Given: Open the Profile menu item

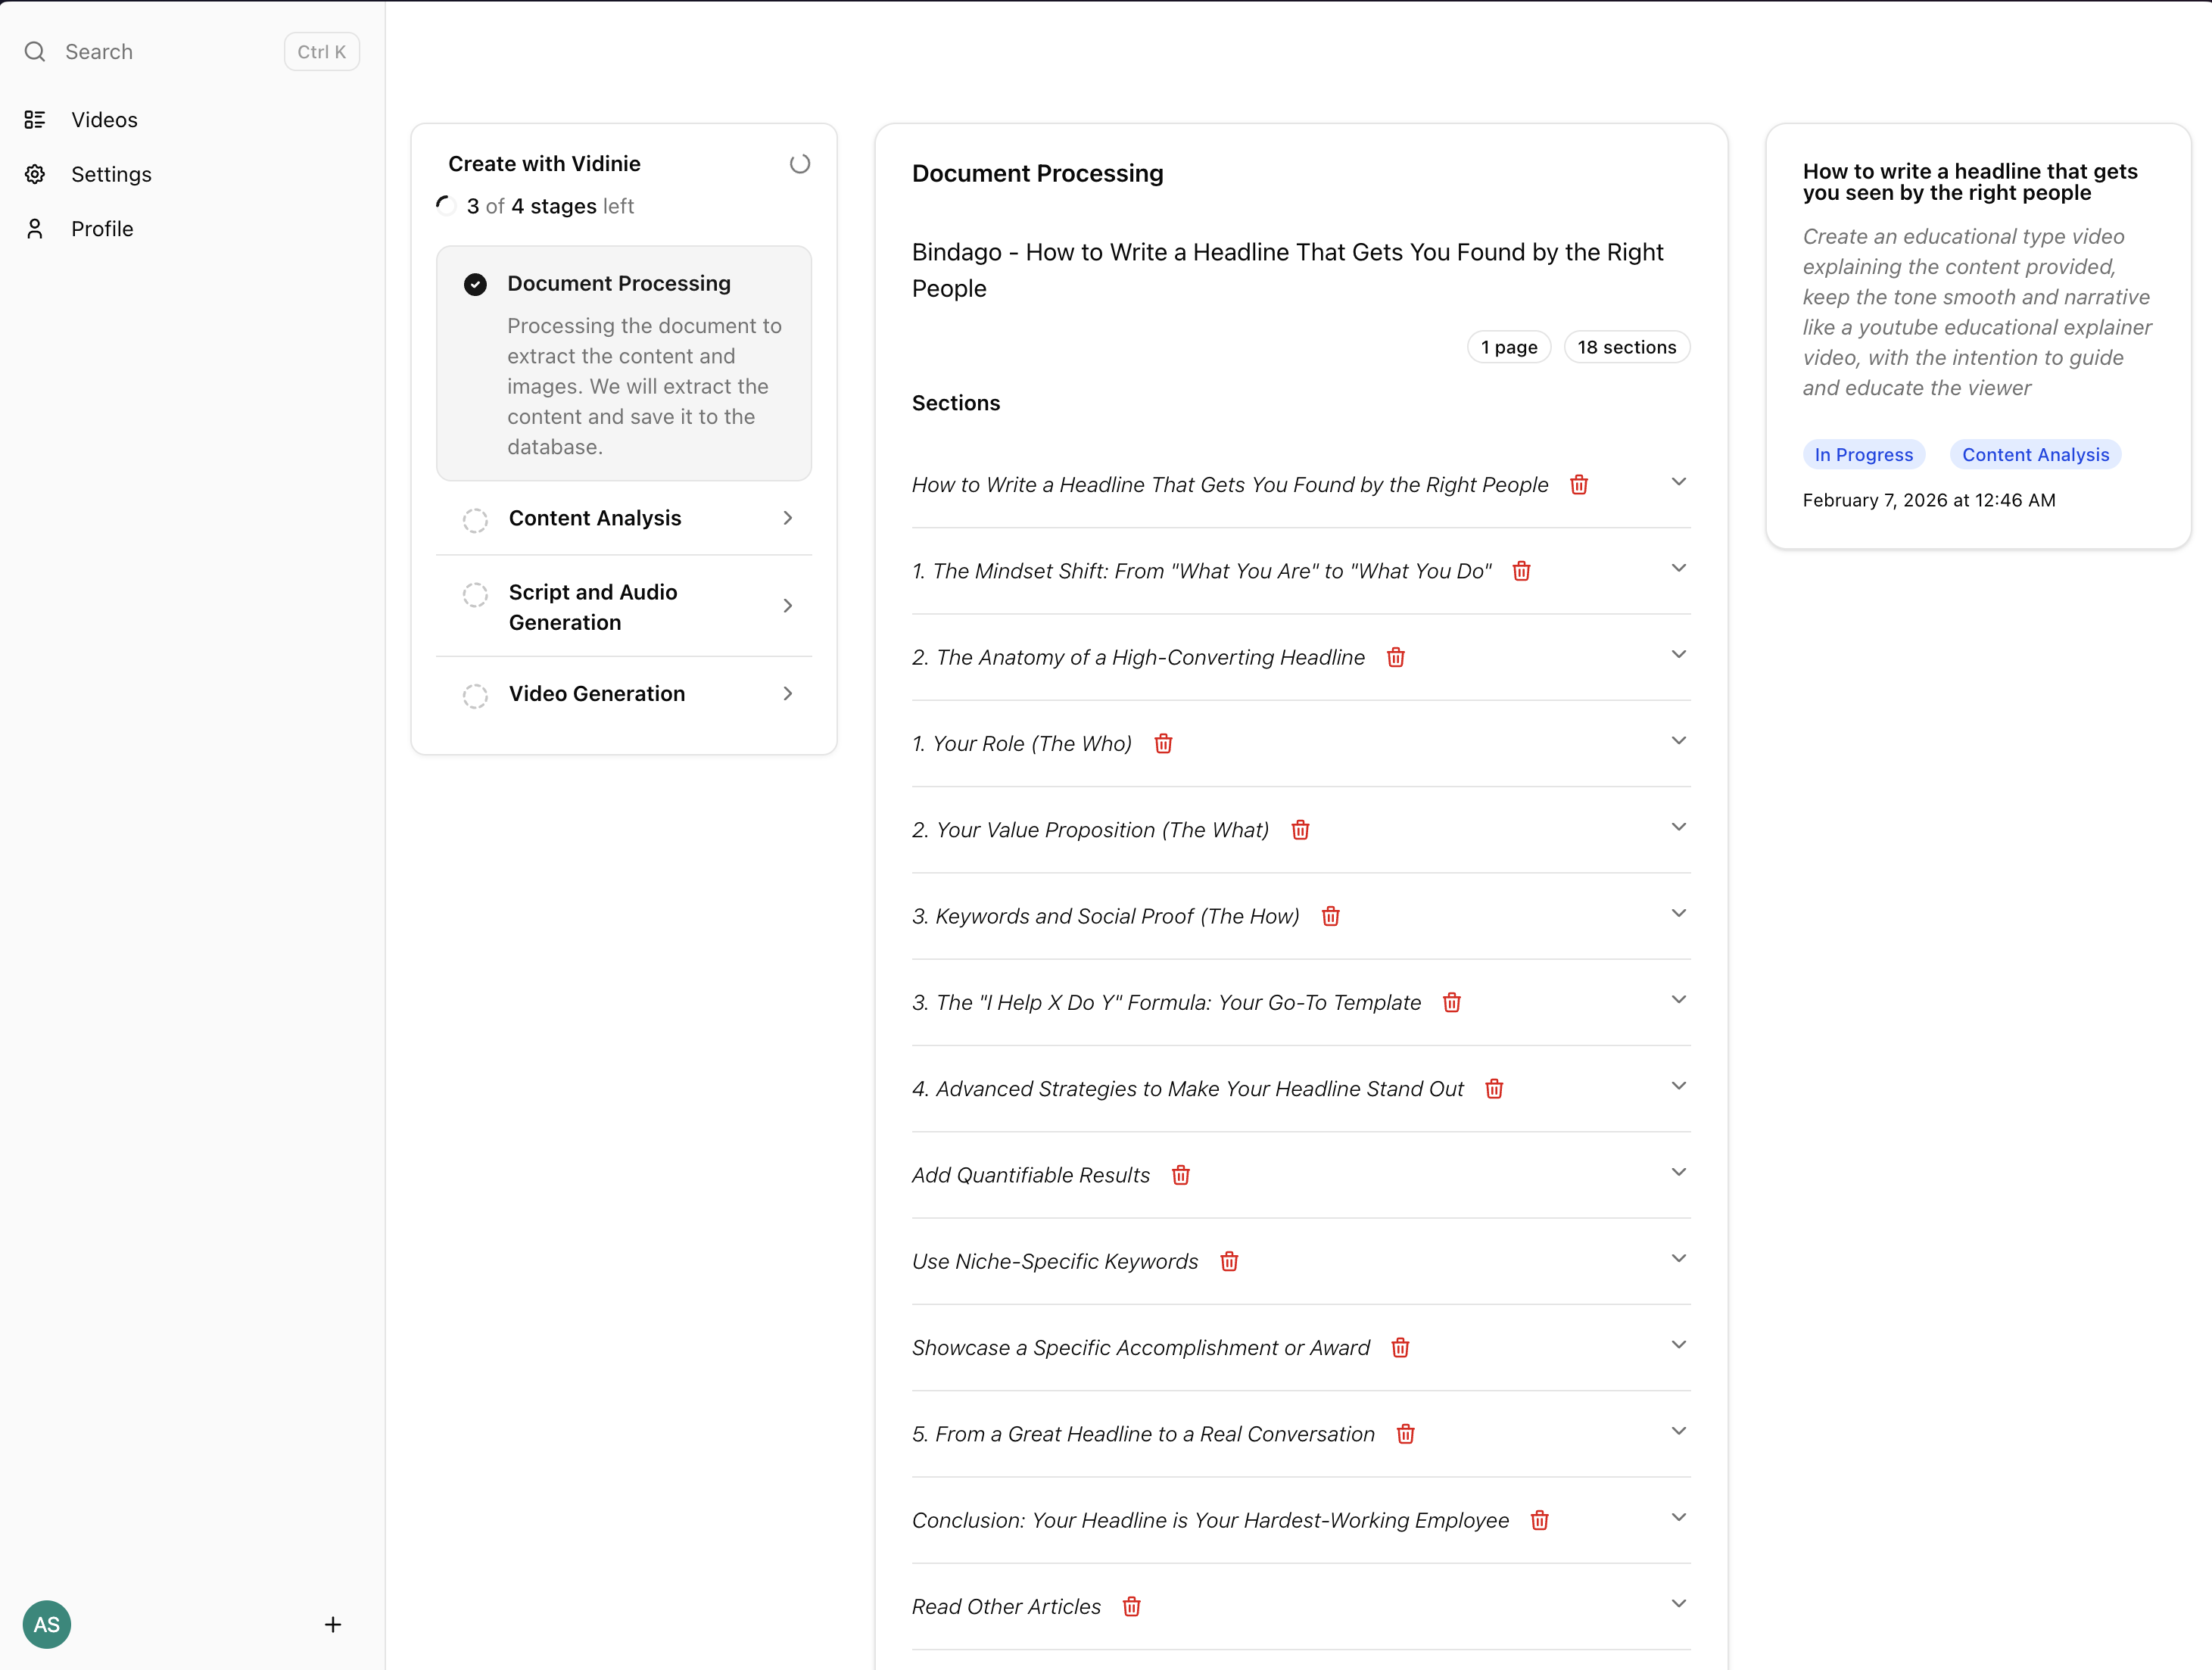Looking at the screenshot, I should (101, 228).
